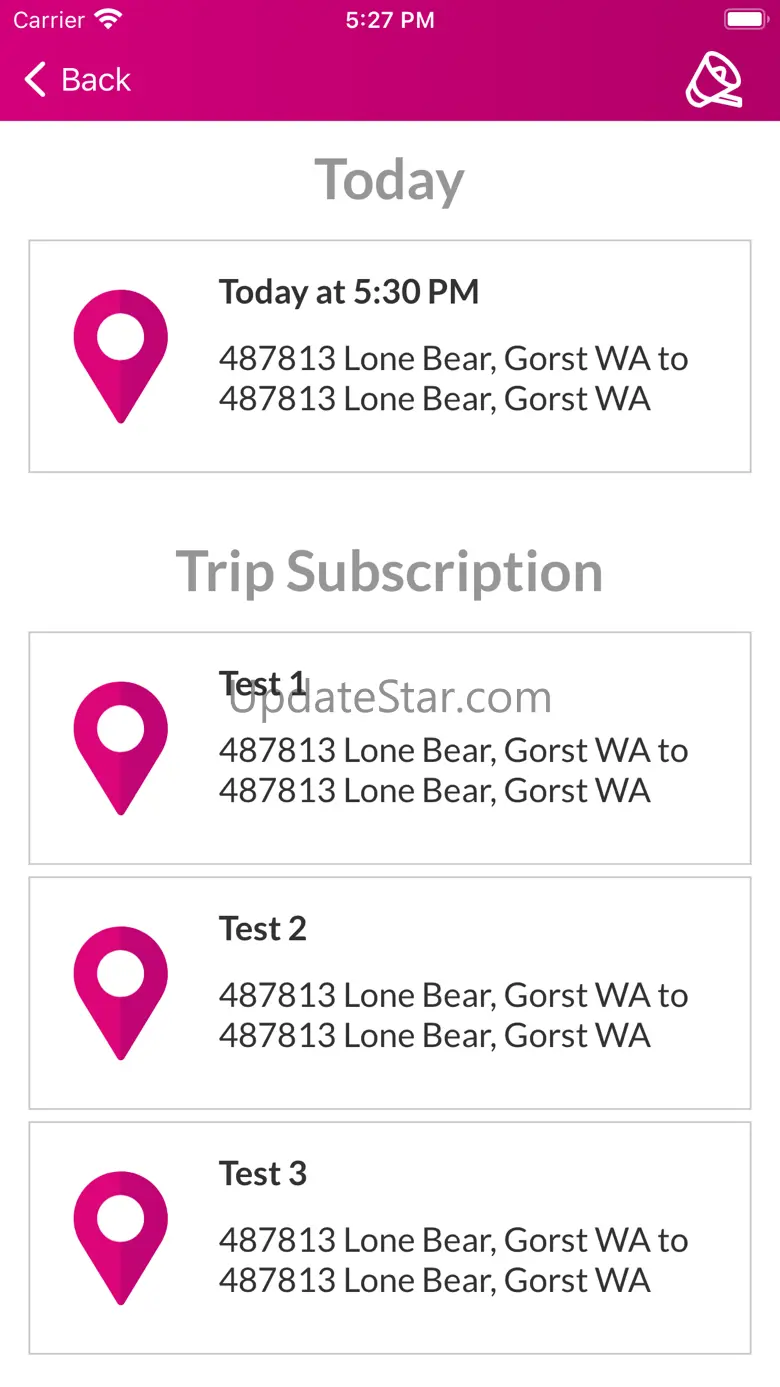The image size is (780, 1387).
Task: Tap the Trip Subscription section heading
Action: tap(389, 572)
